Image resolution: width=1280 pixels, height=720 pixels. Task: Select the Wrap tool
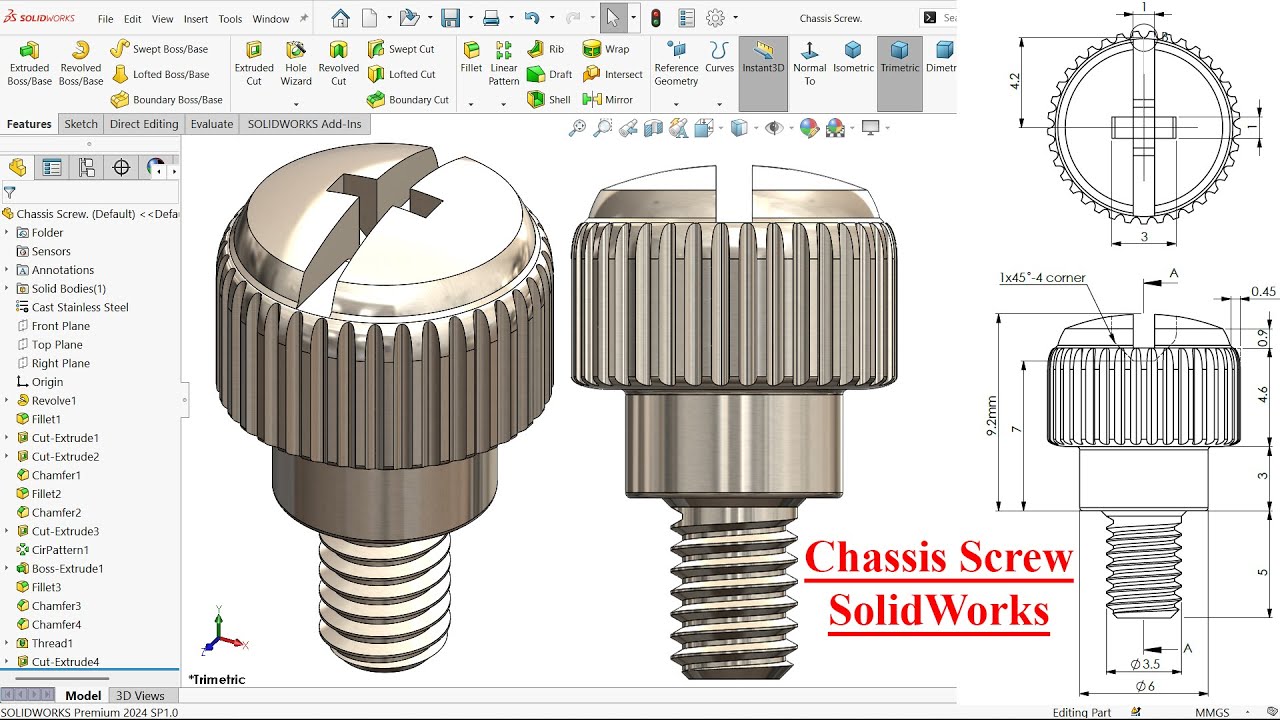[606, 49]
